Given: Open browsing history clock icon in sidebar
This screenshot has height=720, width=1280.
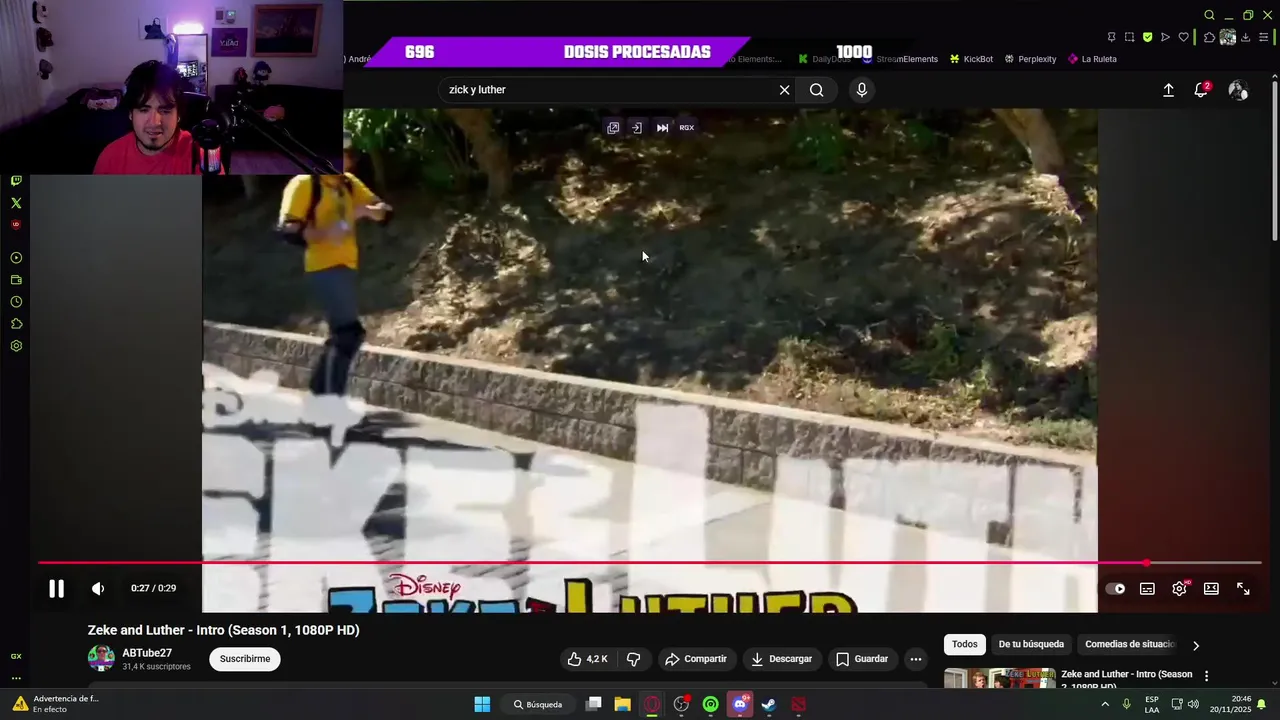Looking at the screenshot, I should coord(16,302).
